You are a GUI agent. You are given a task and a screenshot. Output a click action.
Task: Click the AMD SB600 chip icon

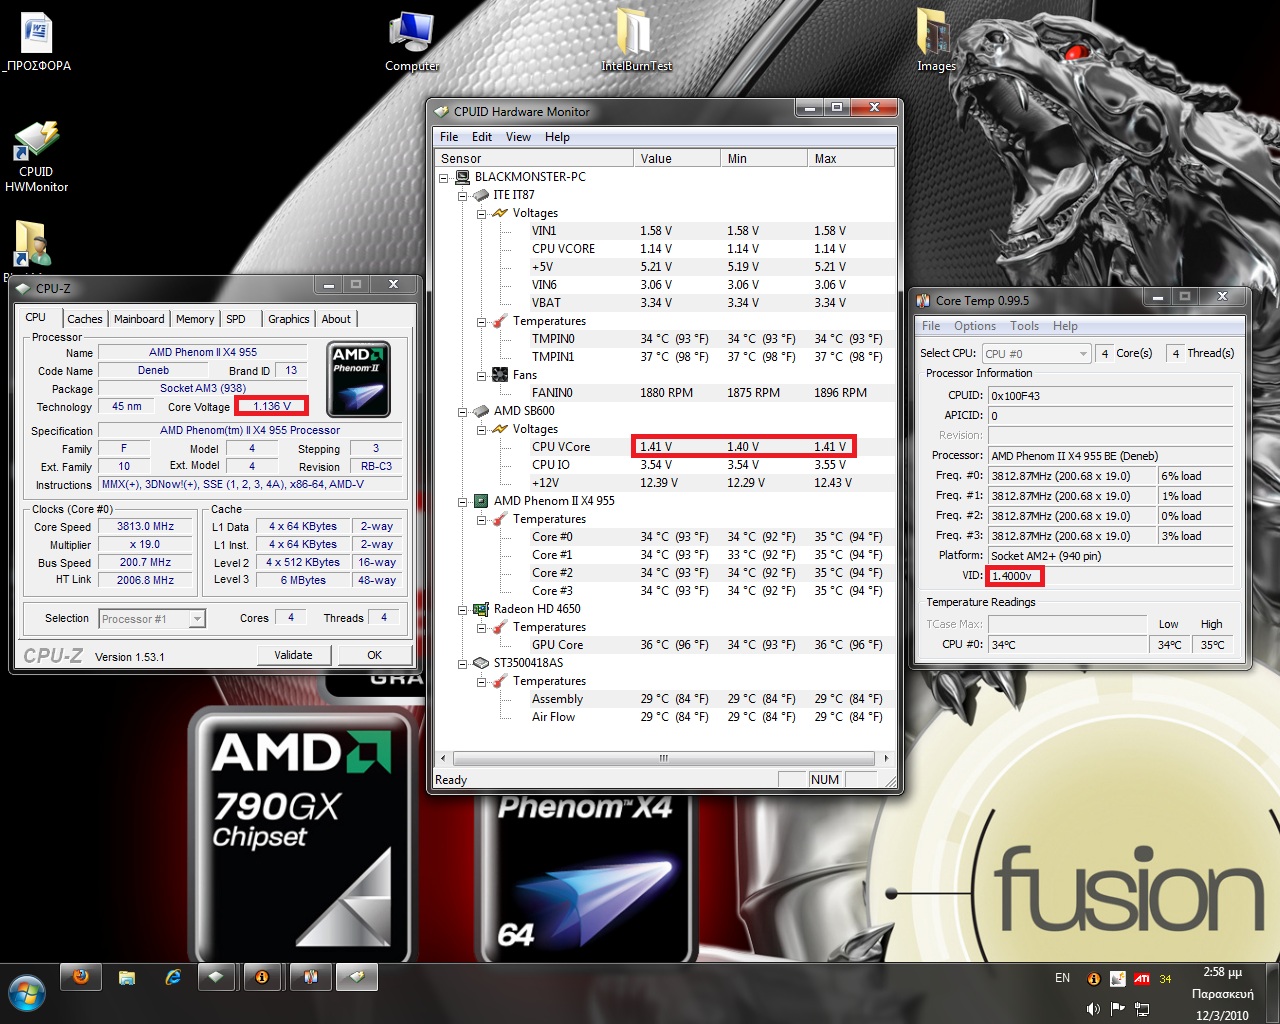[481, 411]
